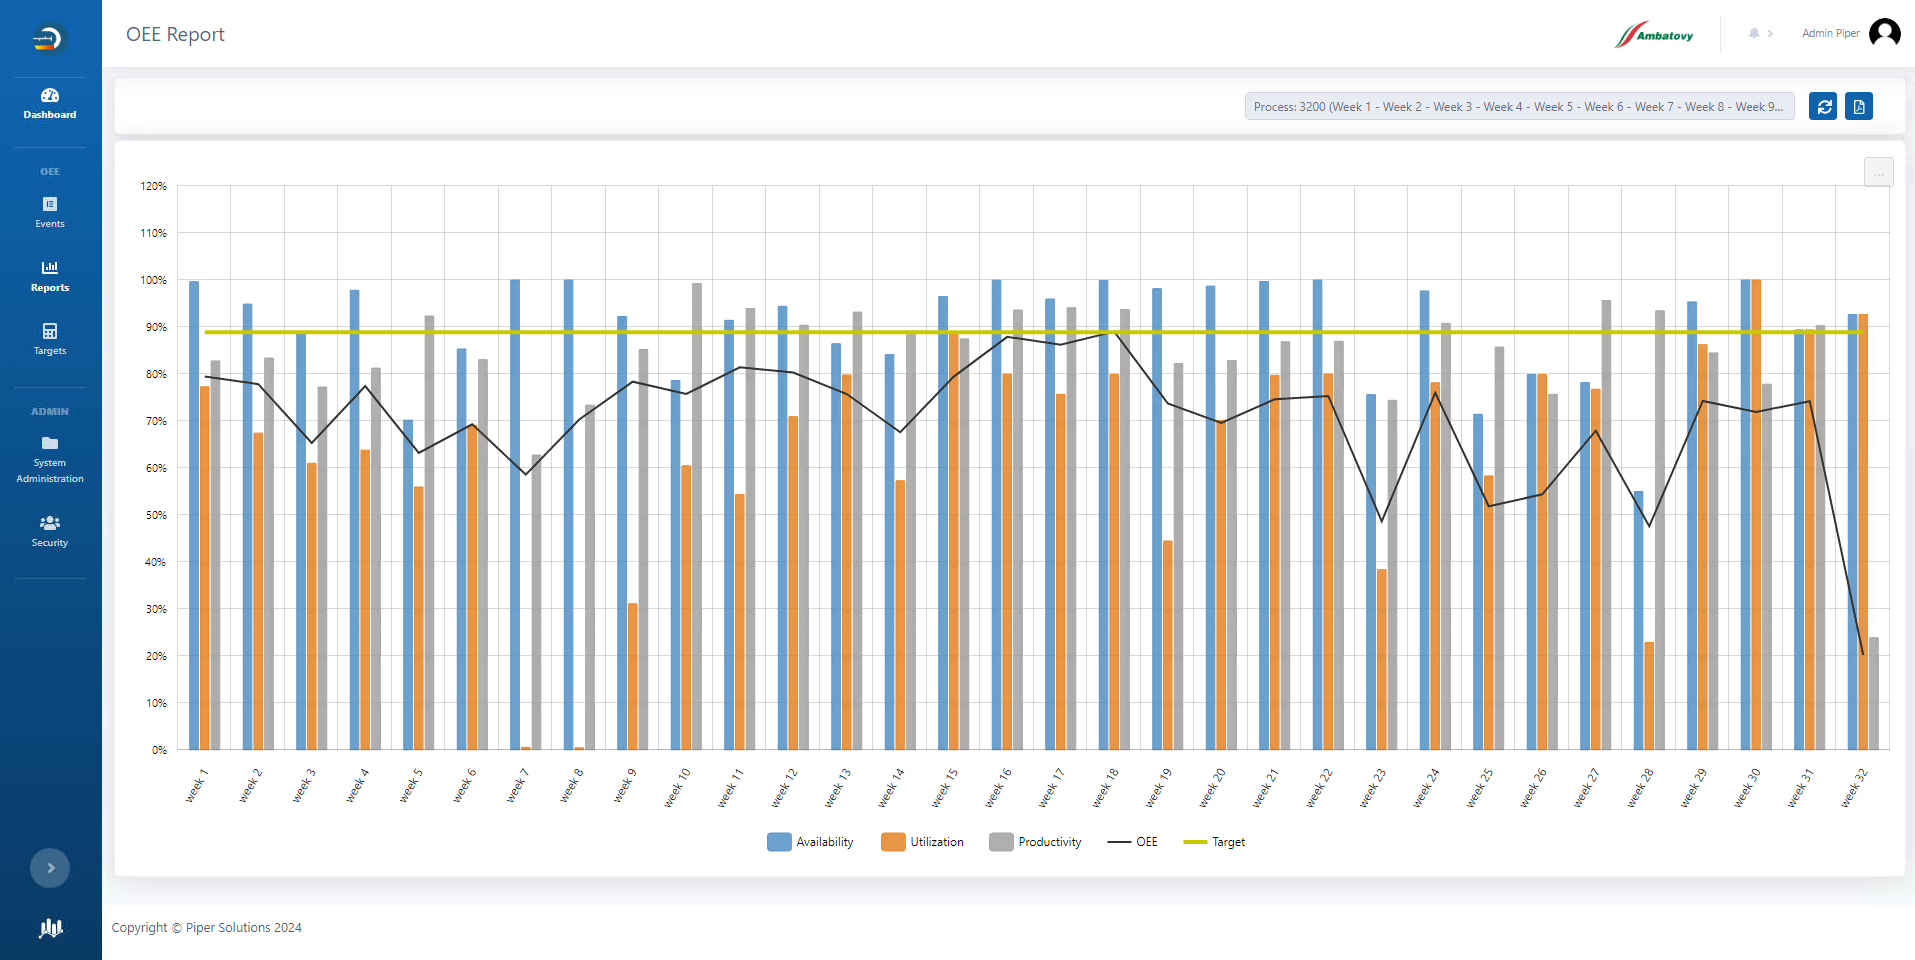Screen dimensions: 1915x960
Task: Open the Security users icon
Action: click(50, 523)
